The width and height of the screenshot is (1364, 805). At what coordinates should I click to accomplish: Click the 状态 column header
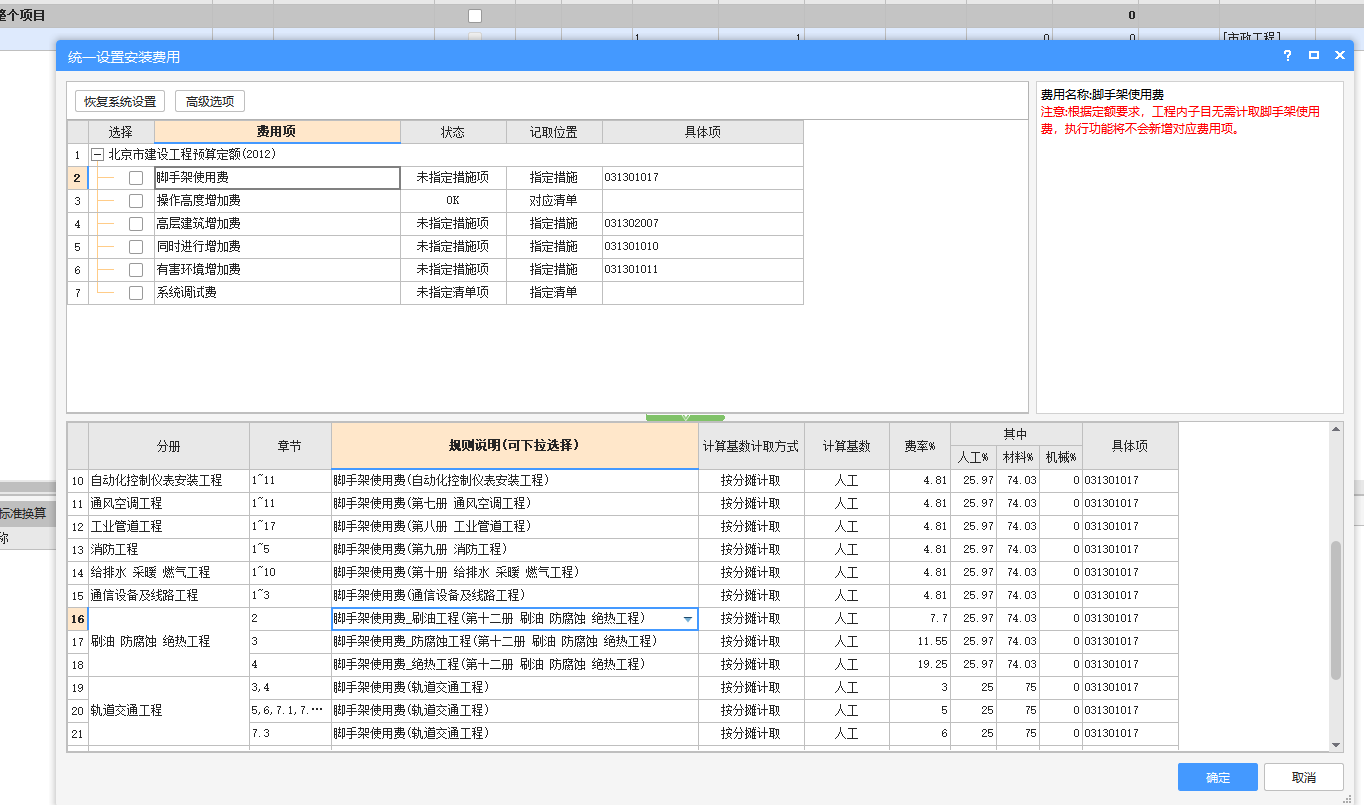coord(453,132)
